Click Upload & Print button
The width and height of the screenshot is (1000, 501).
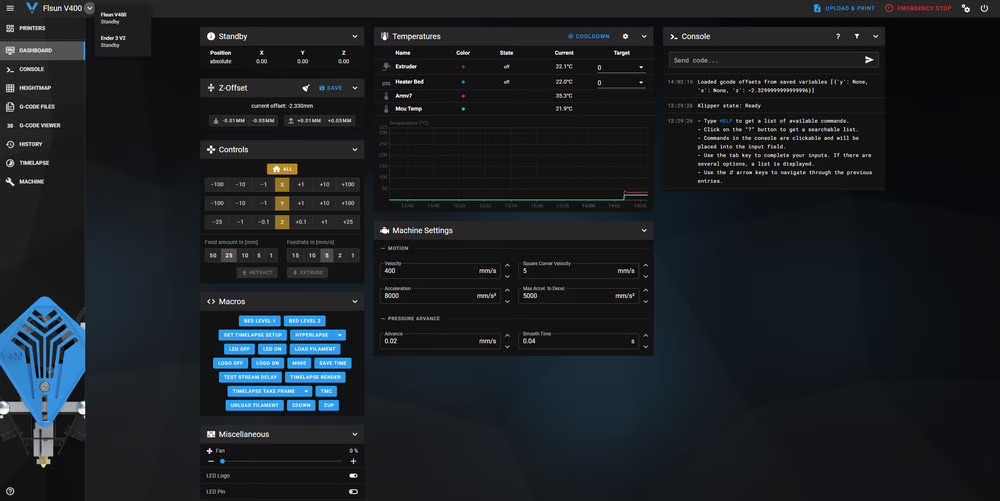click(x=844, y=8)
